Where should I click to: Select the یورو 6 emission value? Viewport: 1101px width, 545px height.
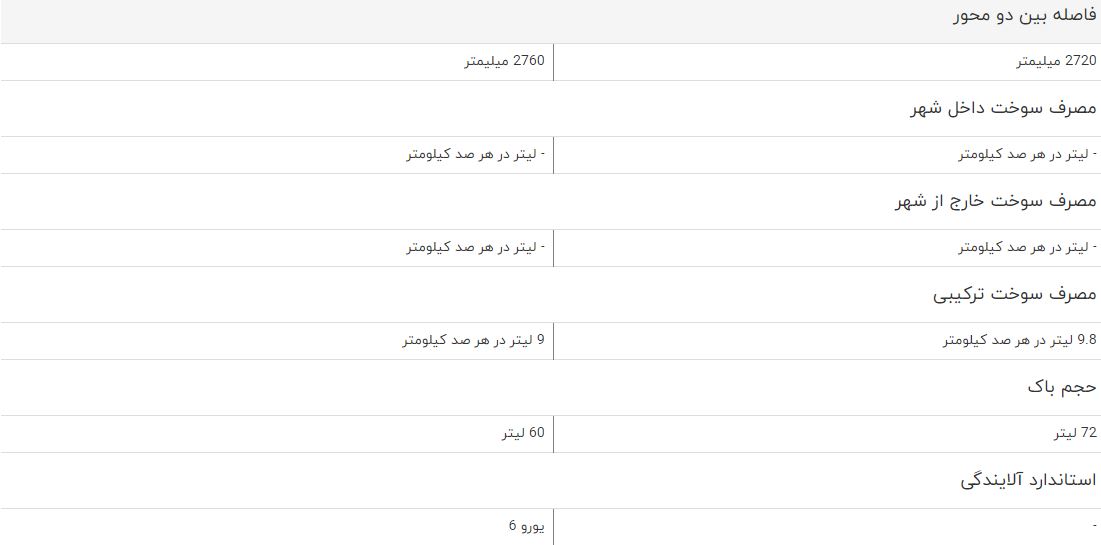[527, 527]
